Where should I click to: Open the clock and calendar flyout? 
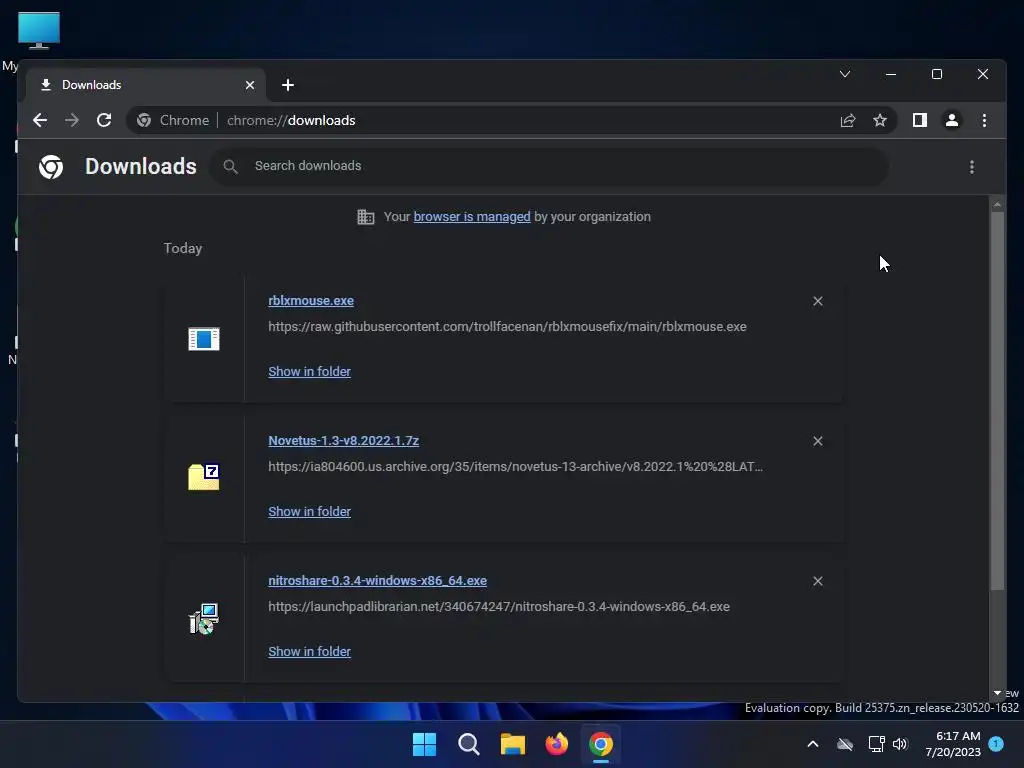click(x=953, y=744)
